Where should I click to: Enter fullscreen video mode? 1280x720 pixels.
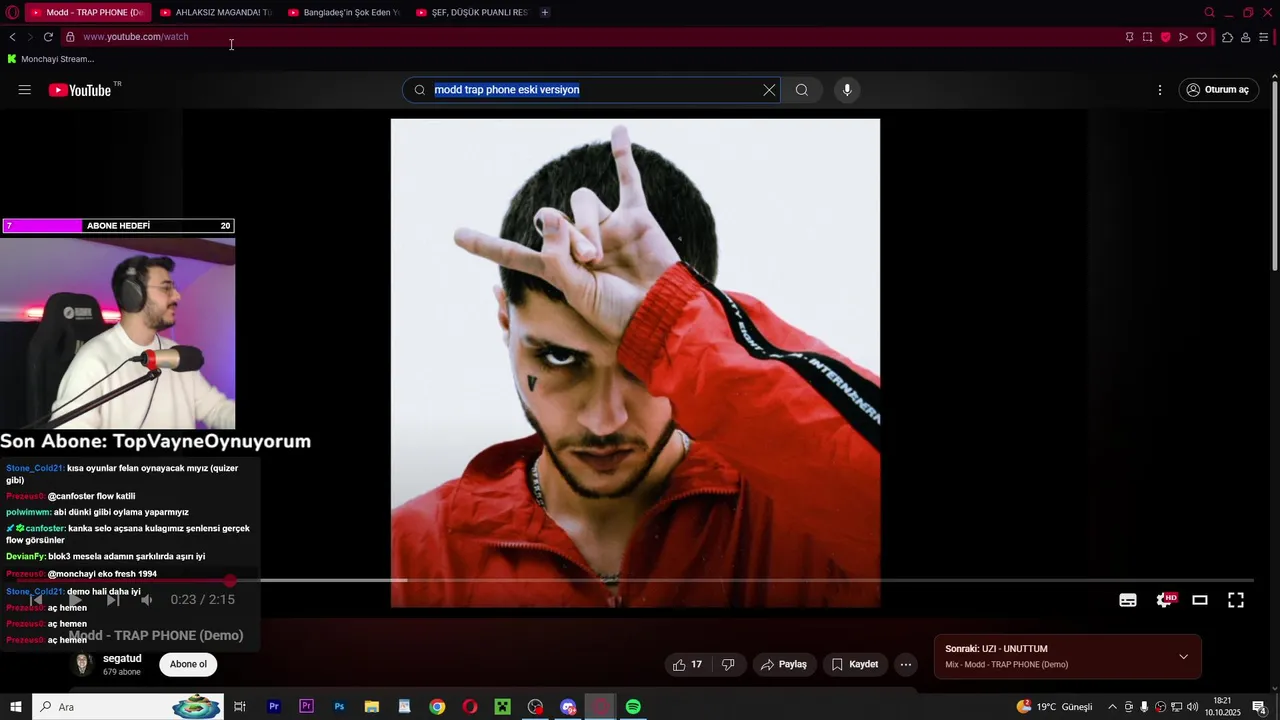1236,600
